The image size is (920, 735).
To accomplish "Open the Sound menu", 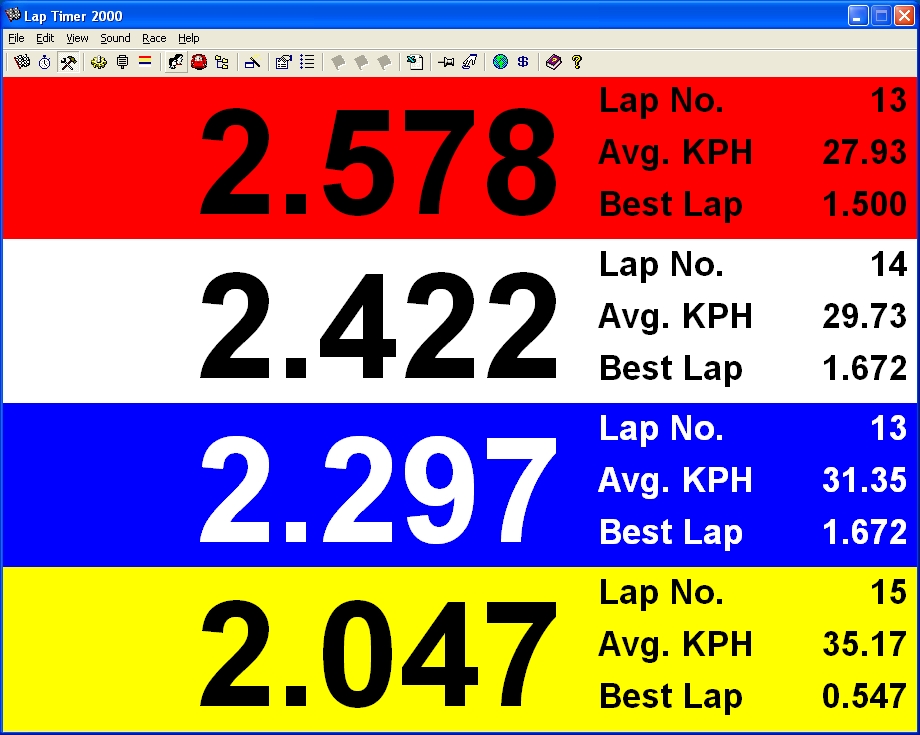I will [x=115, y=38].
